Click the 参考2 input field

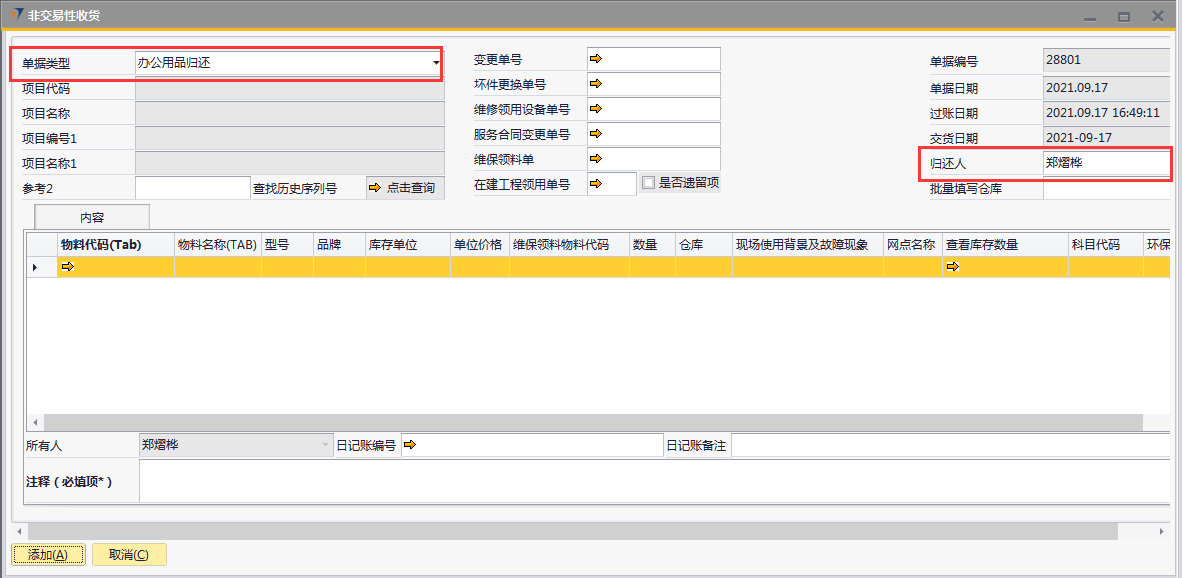click(192, 188)
